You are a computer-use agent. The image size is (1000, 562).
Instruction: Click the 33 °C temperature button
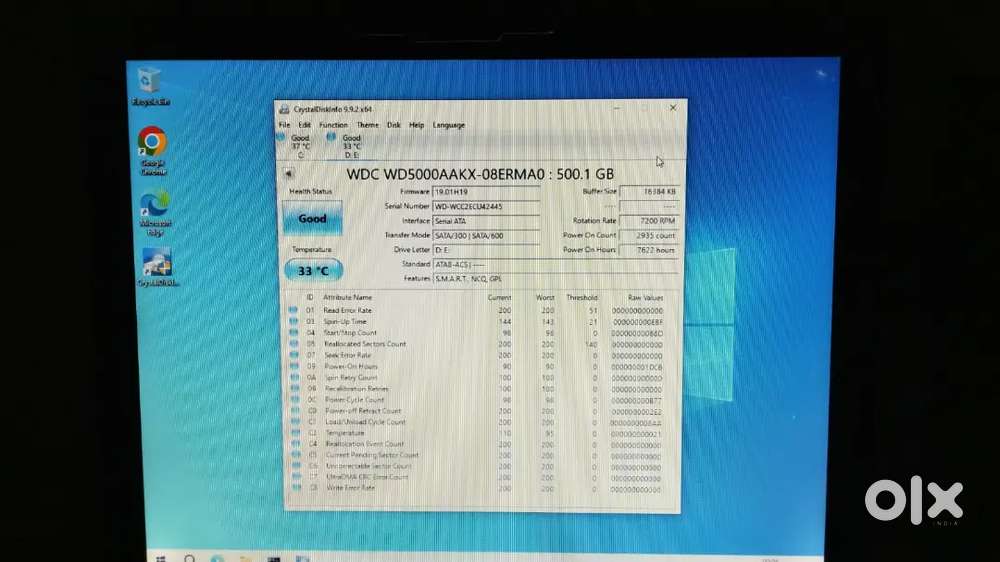coord(314,270)
